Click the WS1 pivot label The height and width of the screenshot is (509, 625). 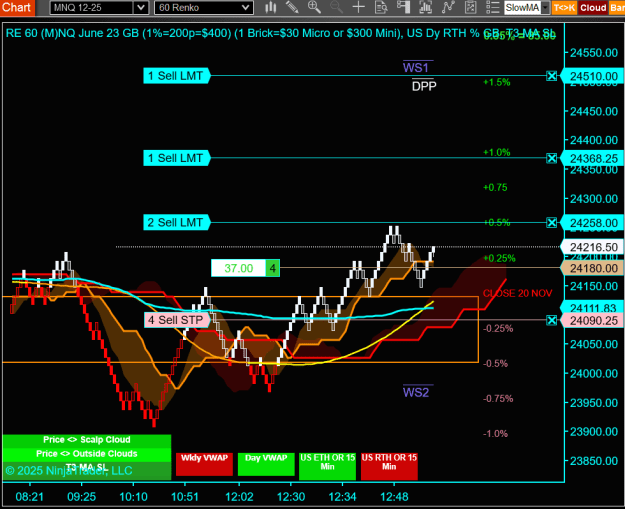(416, 67)
